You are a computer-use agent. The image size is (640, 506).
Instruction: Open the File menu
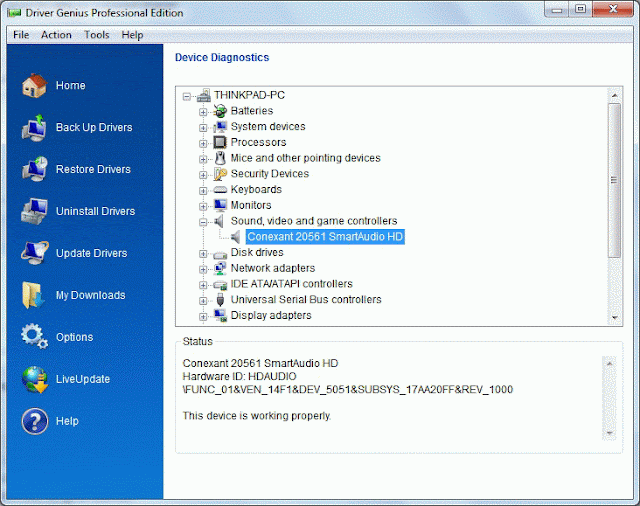point(21,35)
